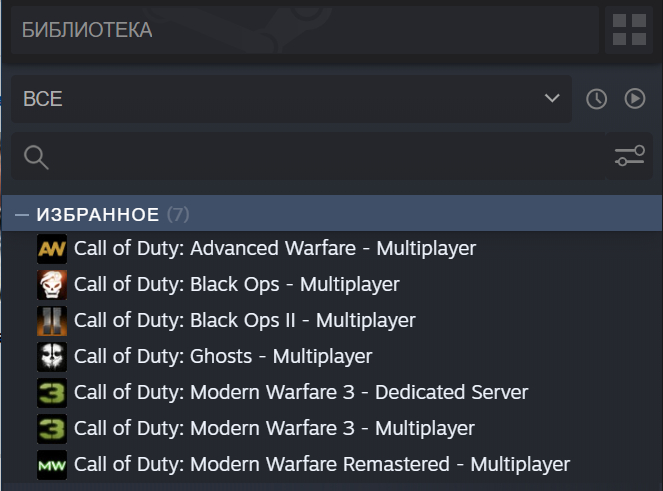Open the ВСЕ category dropdown
Viewport: 663px width, 491px height.
click(291, 99)
